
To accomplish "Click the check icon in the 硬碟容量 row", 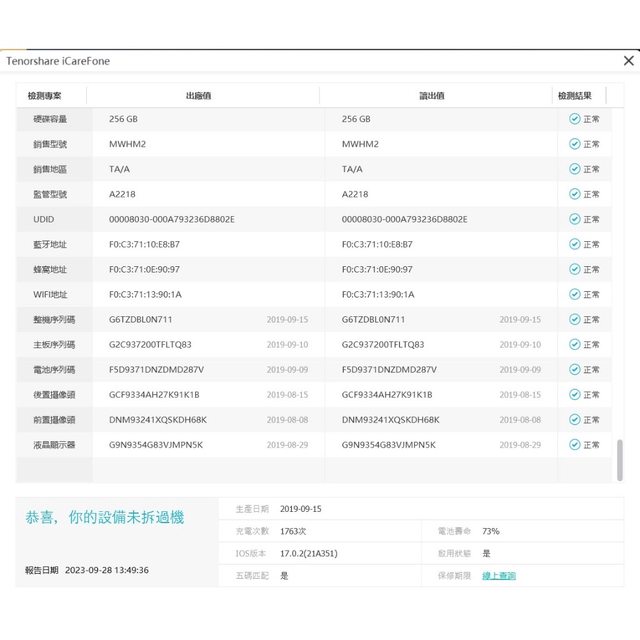I will click(x=574, y=119).
